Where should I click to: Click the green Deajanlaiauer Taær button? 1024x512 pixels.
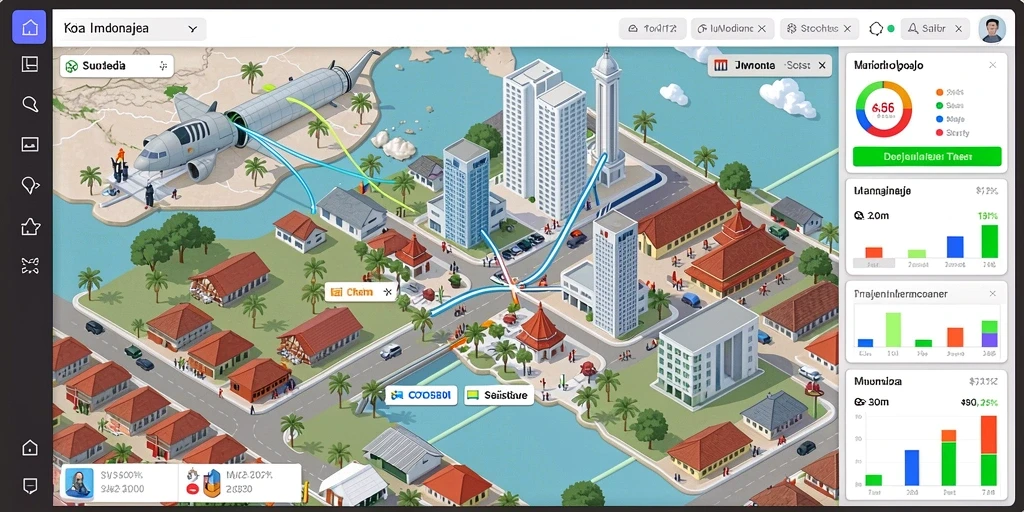927,157
